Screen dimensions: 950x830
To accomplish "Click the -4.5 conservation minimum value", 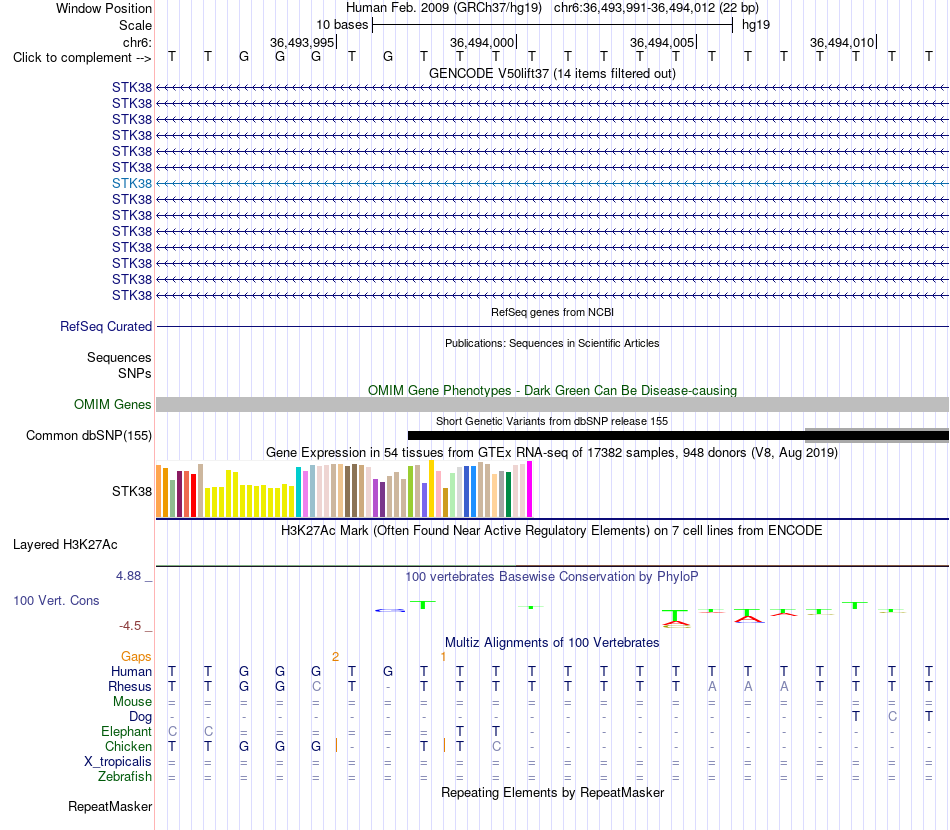I will pyautogui.click(x=130, y=626).
